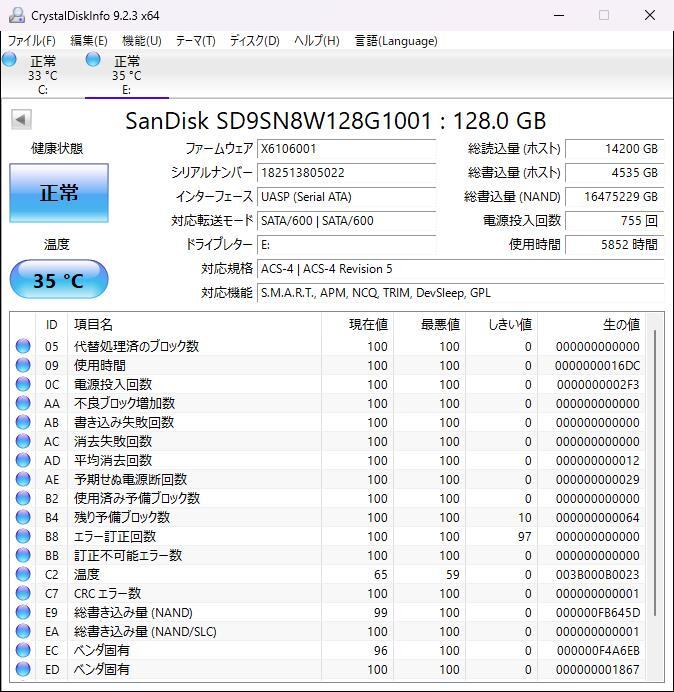This screenshot has height=692, width=674.
Task: Open the 言語(Language) menu
Action: pos(396,41)
